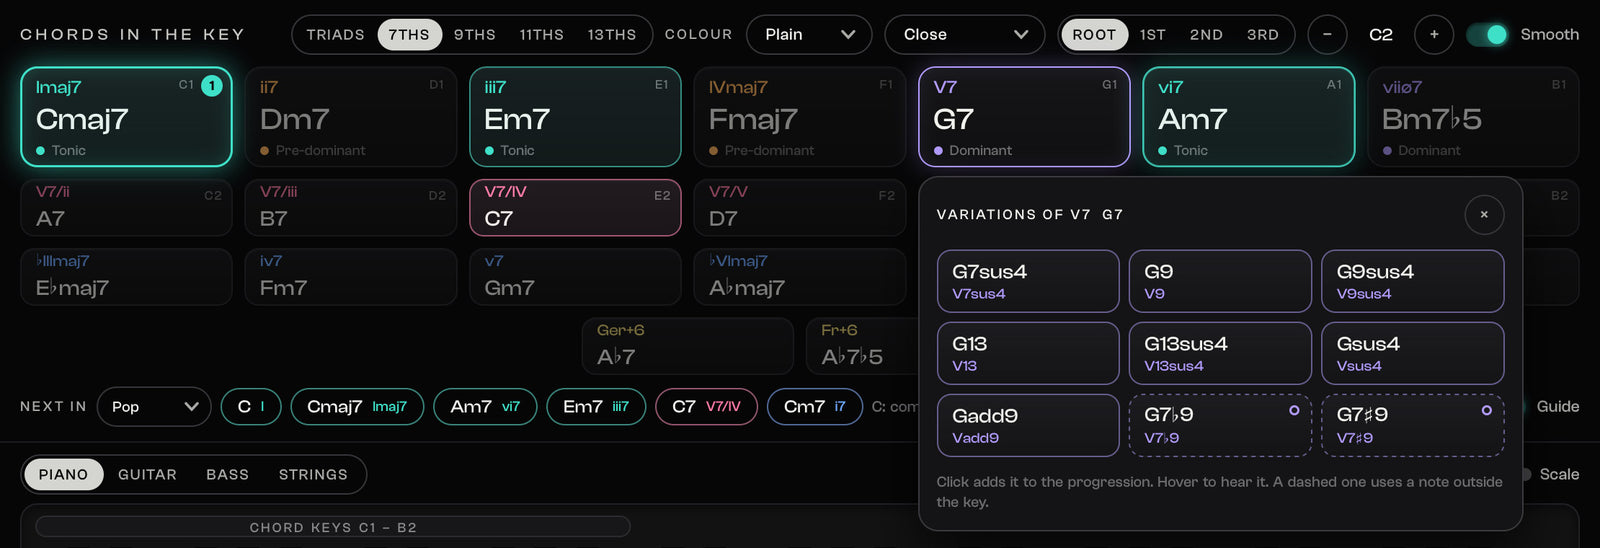This screenshot has height=548, width=1600.
Task: Pick the Cmaj7 Imaj7 next chord chip
Action: 357,406
